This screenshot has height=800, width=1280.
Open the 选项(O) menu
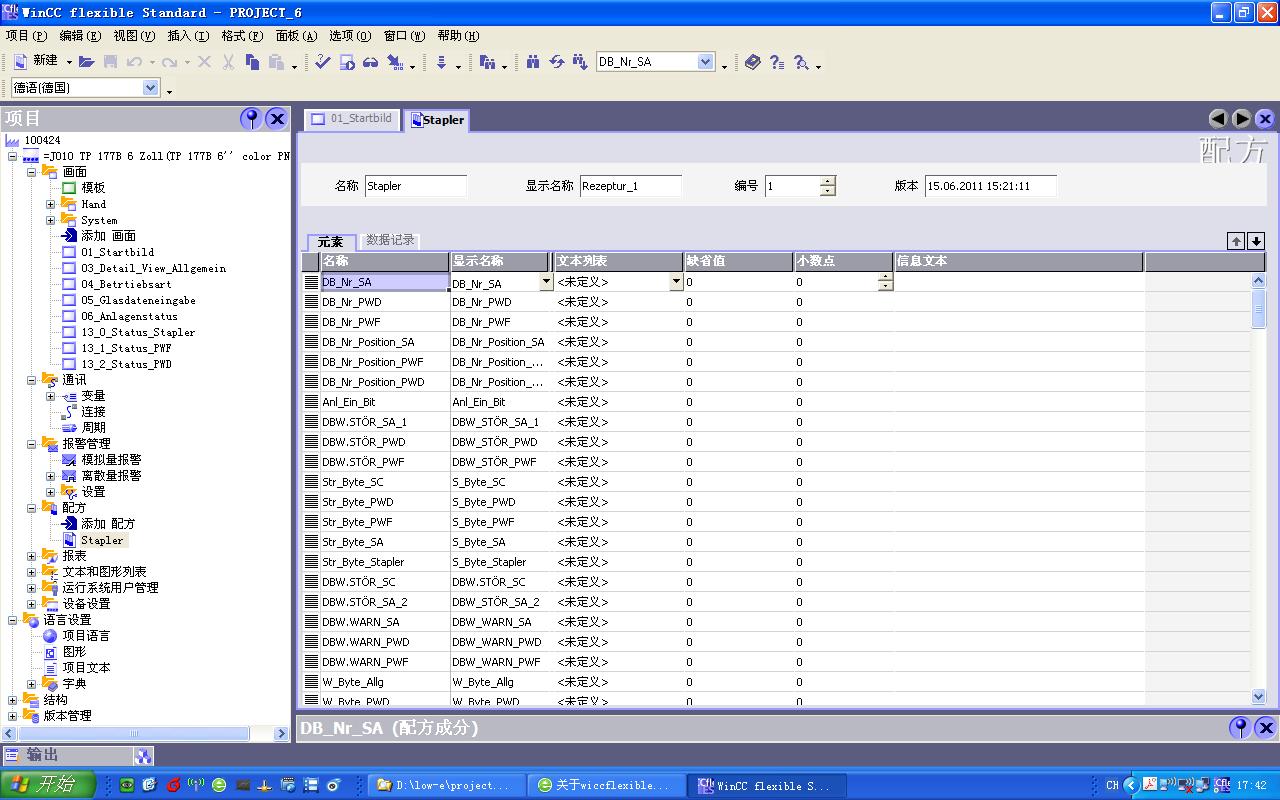point(350,36)
